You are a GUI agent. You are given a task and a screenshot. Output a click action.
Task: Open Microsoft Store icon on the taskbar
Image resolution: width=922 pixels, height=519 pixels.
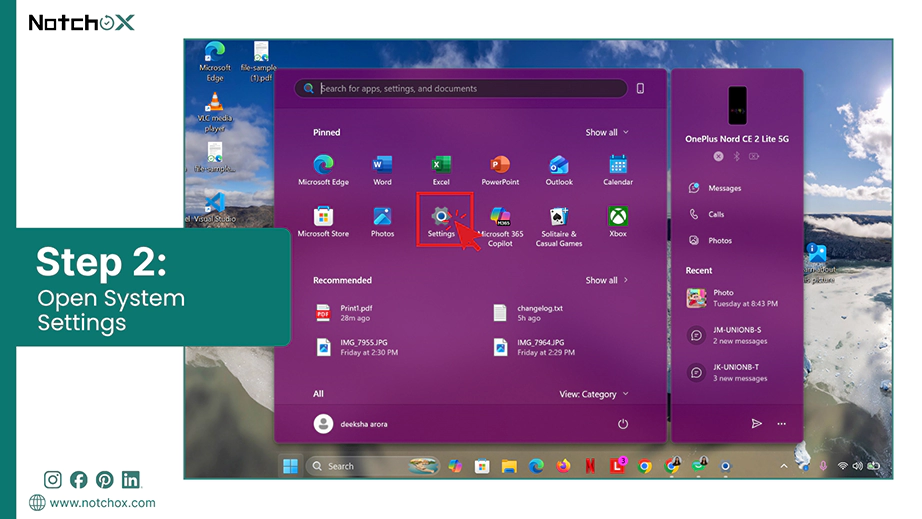pyautogui.click(x=482, y=466)
